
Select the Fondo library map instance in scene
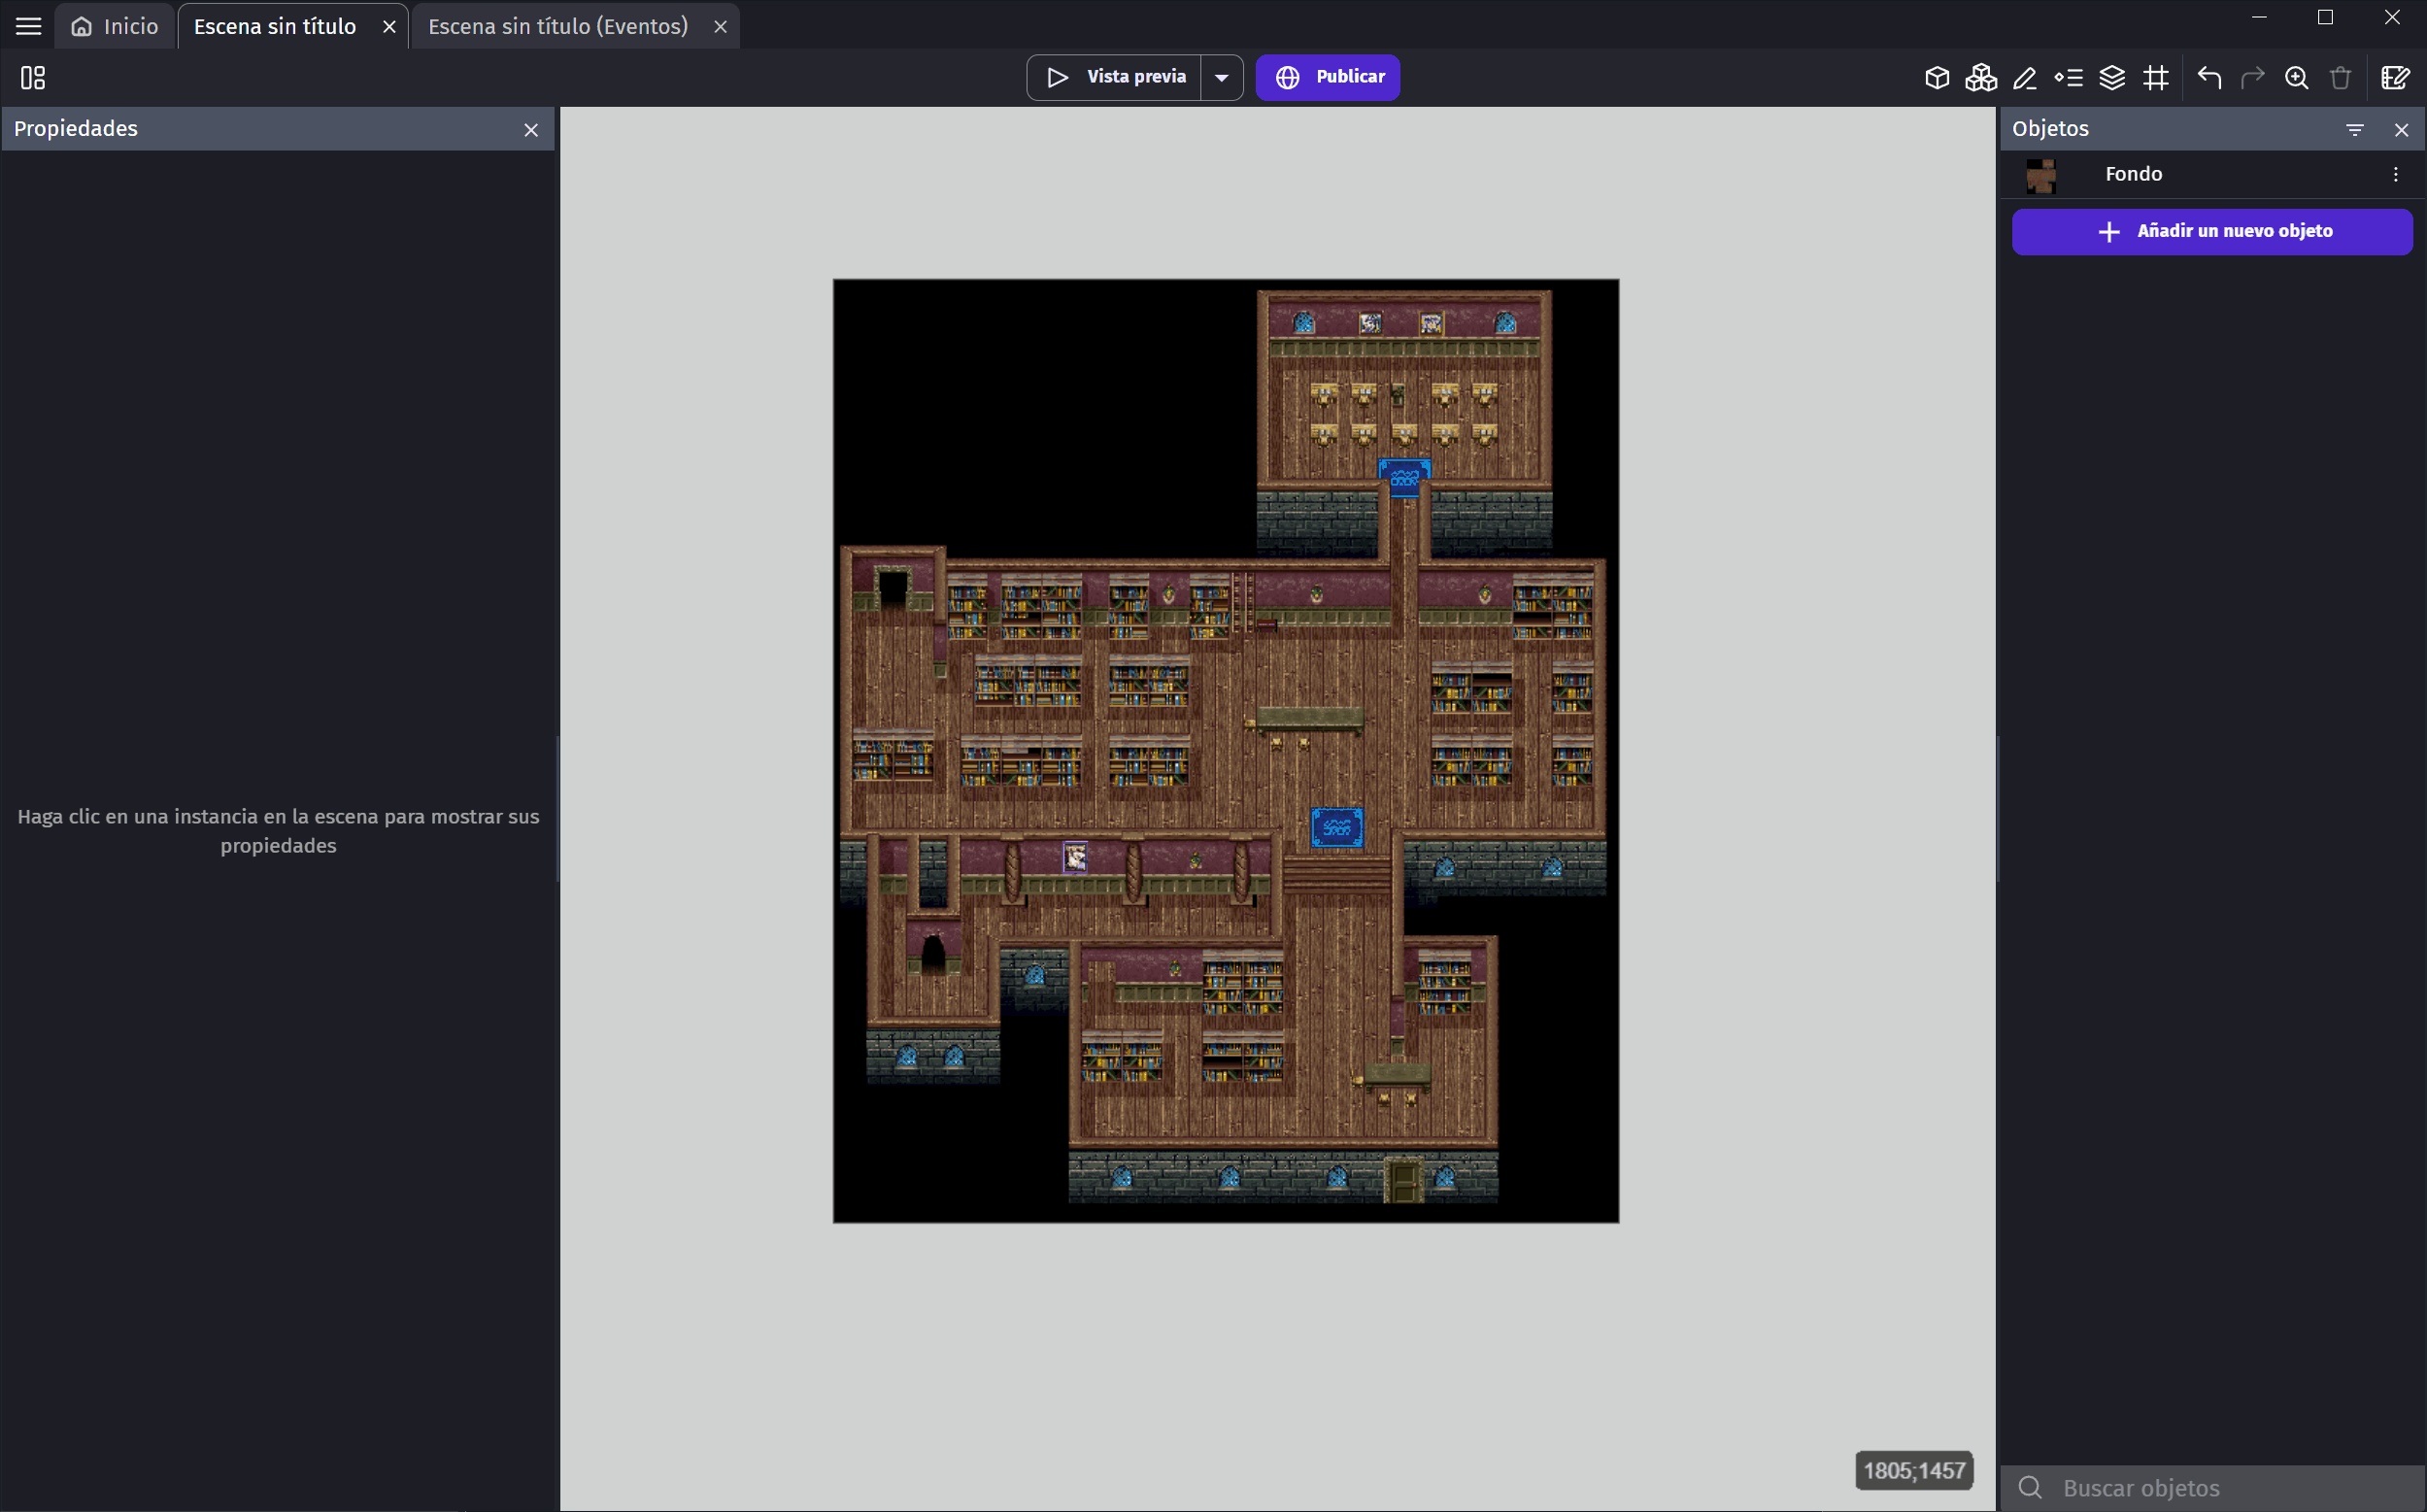point(1226,750)
